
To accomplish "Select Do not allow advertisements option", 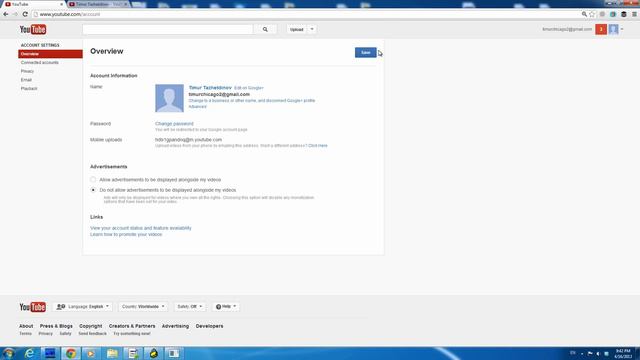I will [93, 190].
